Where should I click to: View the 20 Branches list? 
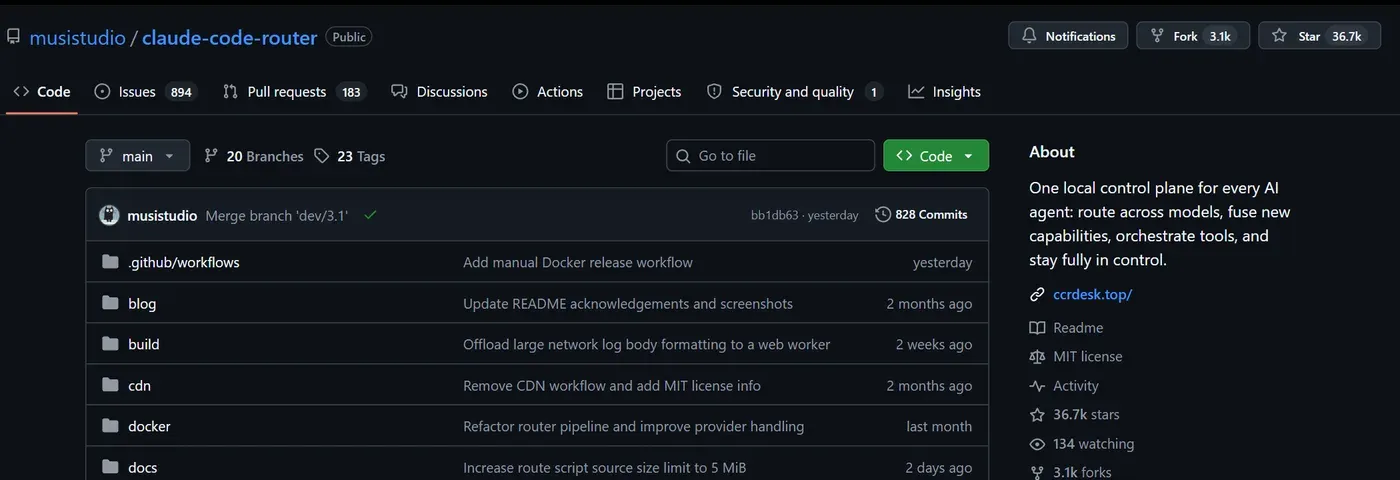[254, 156]
